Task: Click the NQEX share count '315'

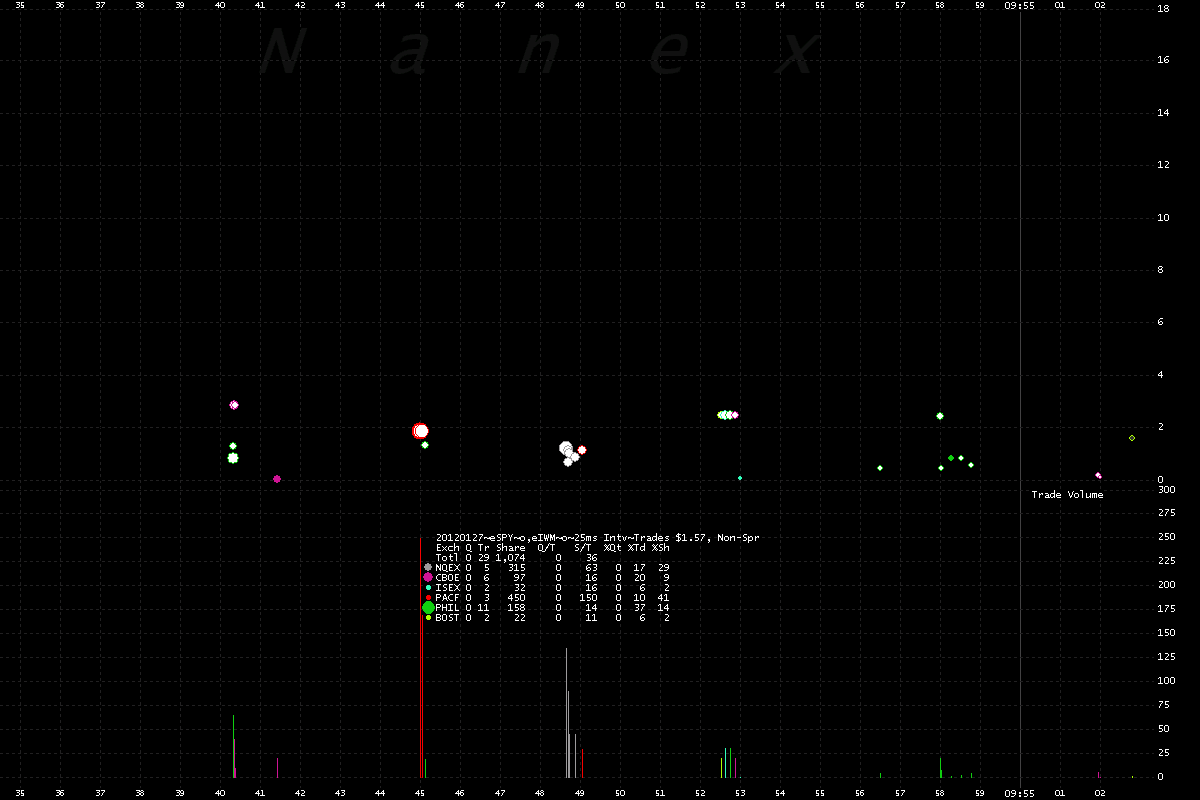Action: click(x=516, y=567)
